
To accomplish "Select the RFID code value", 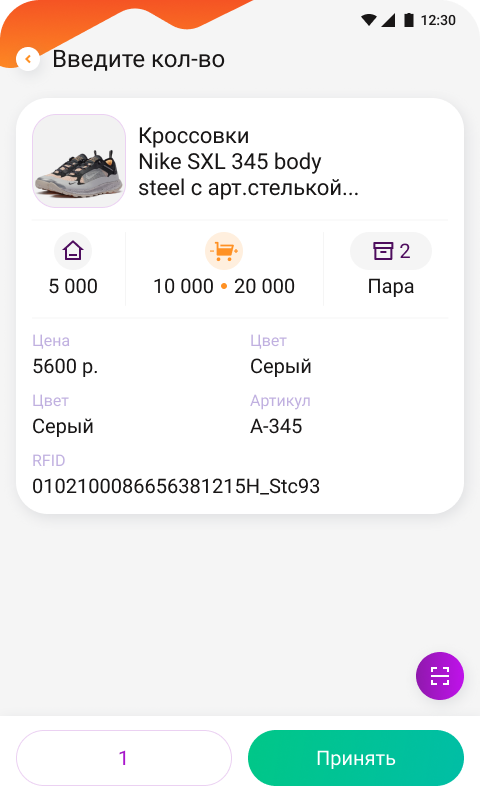I will click(176, 486).
